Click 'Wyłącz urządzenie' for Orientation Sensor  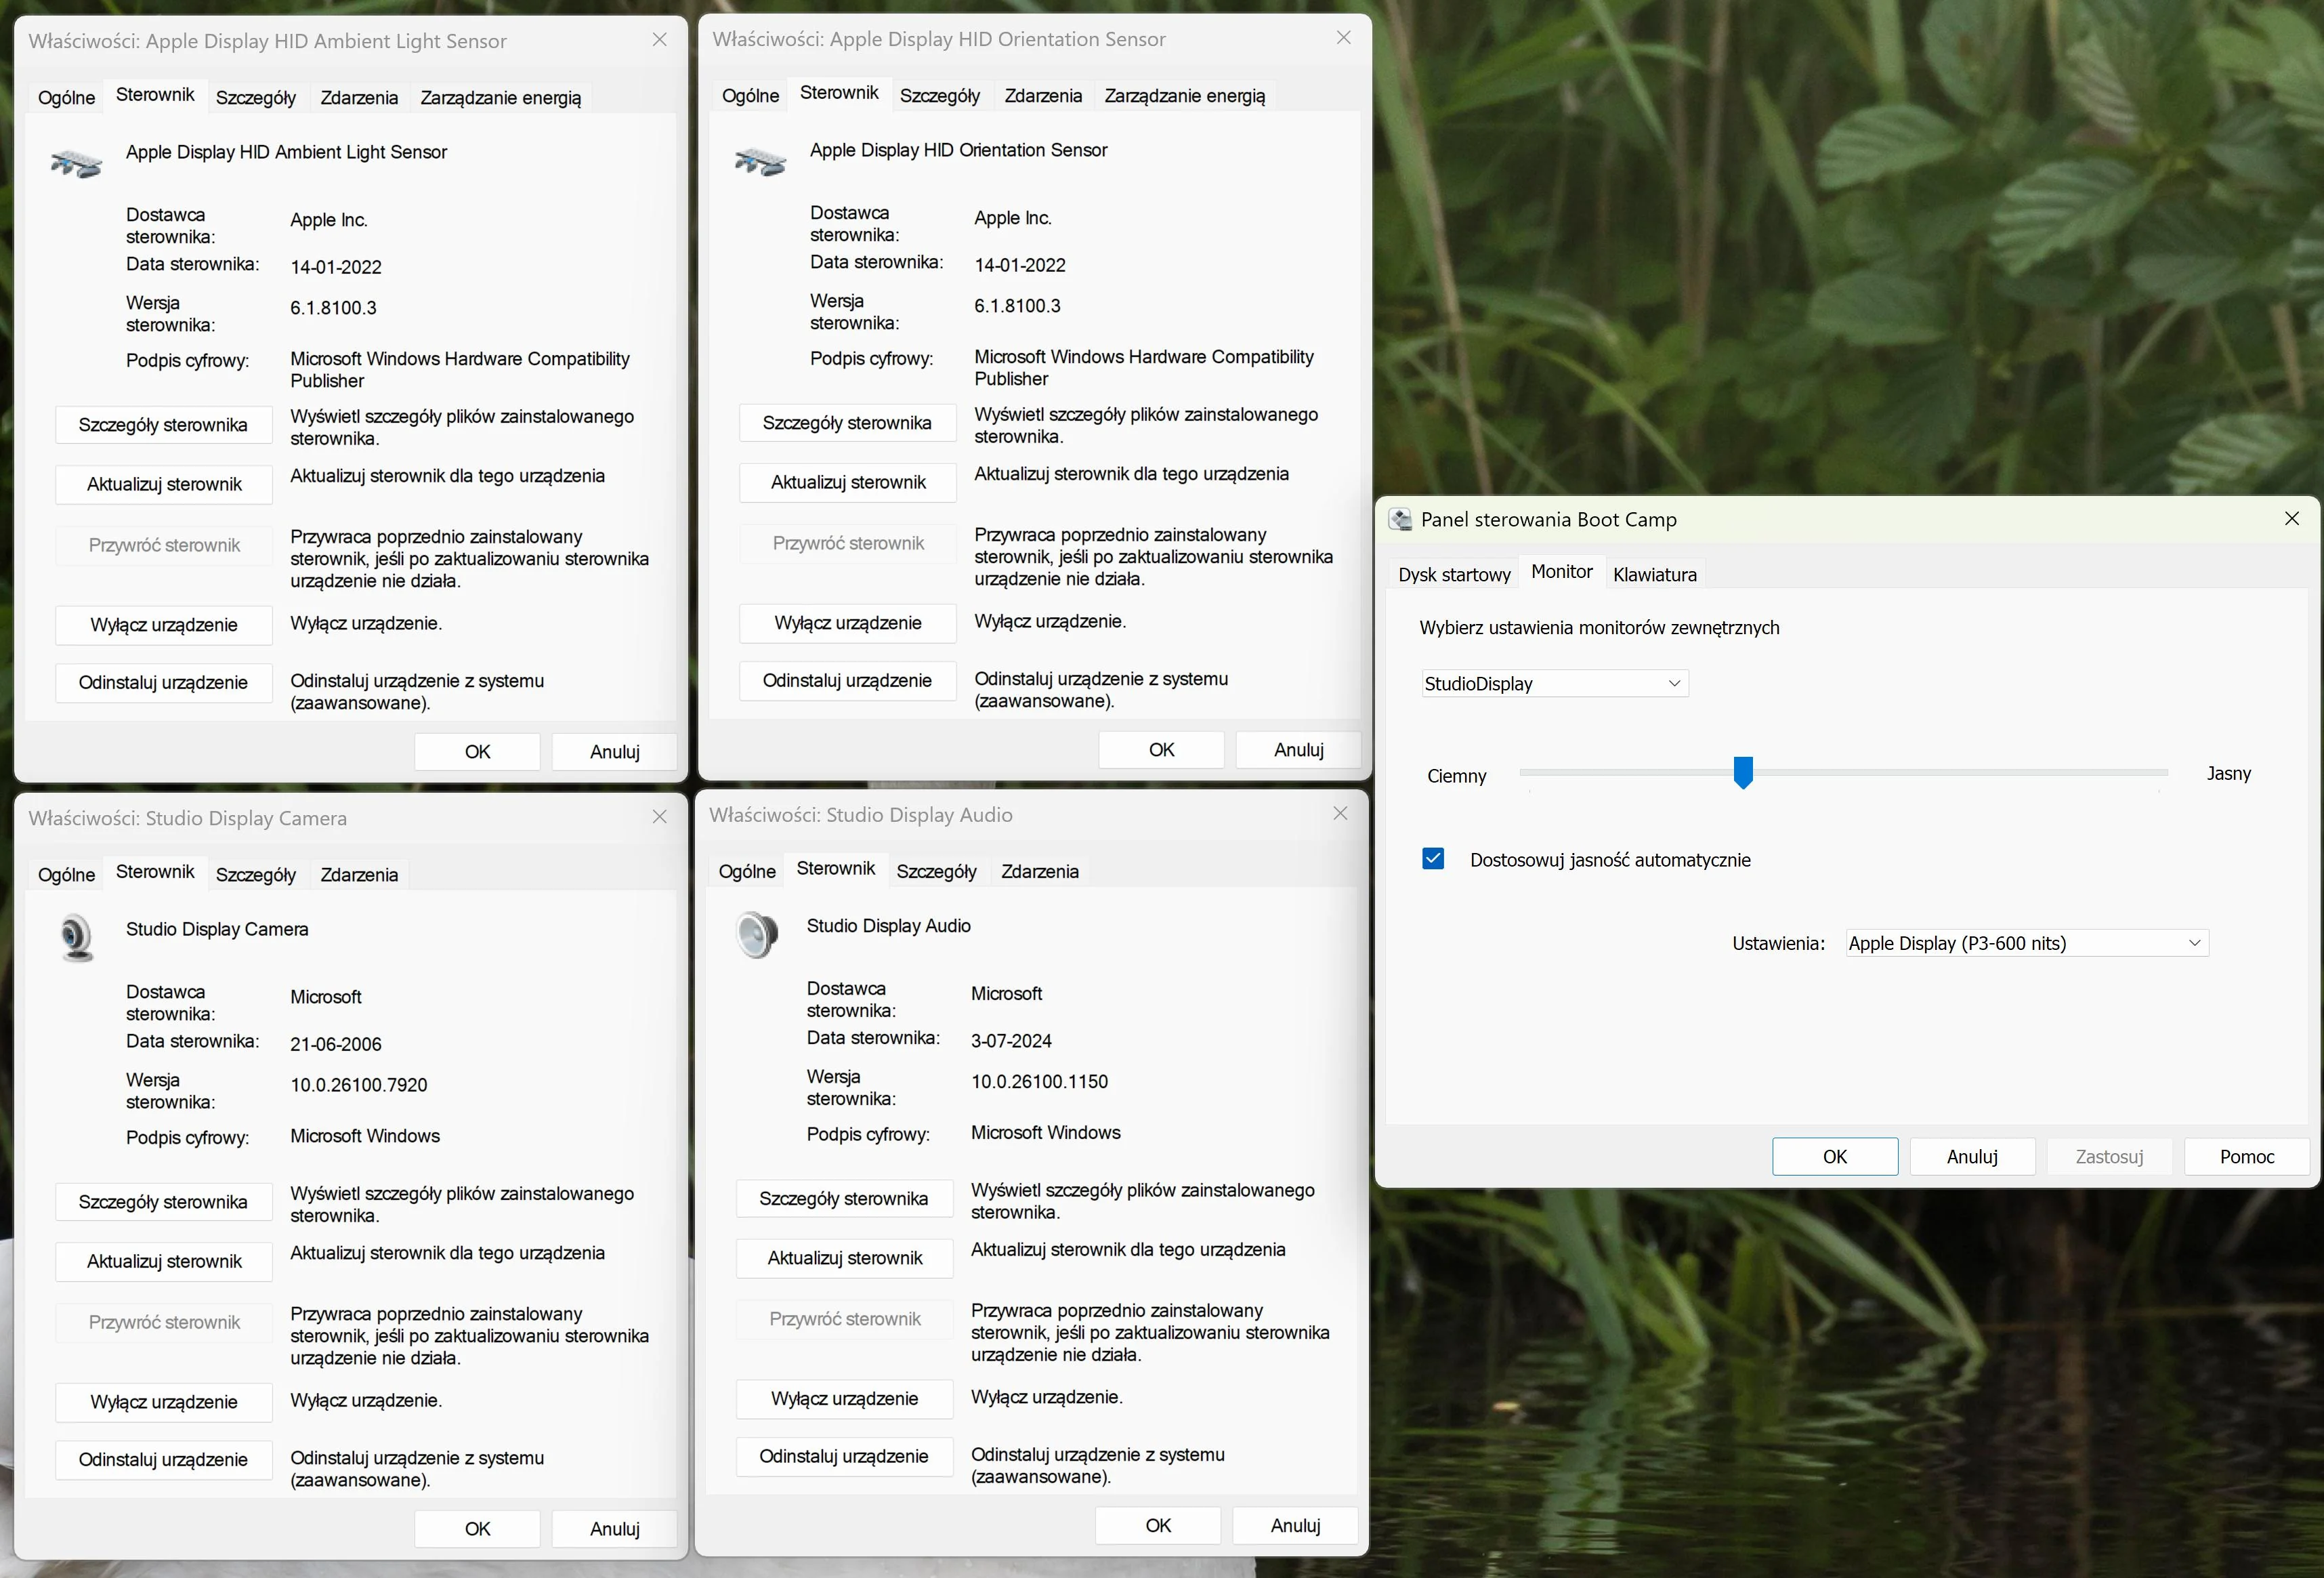pos(848,623)
